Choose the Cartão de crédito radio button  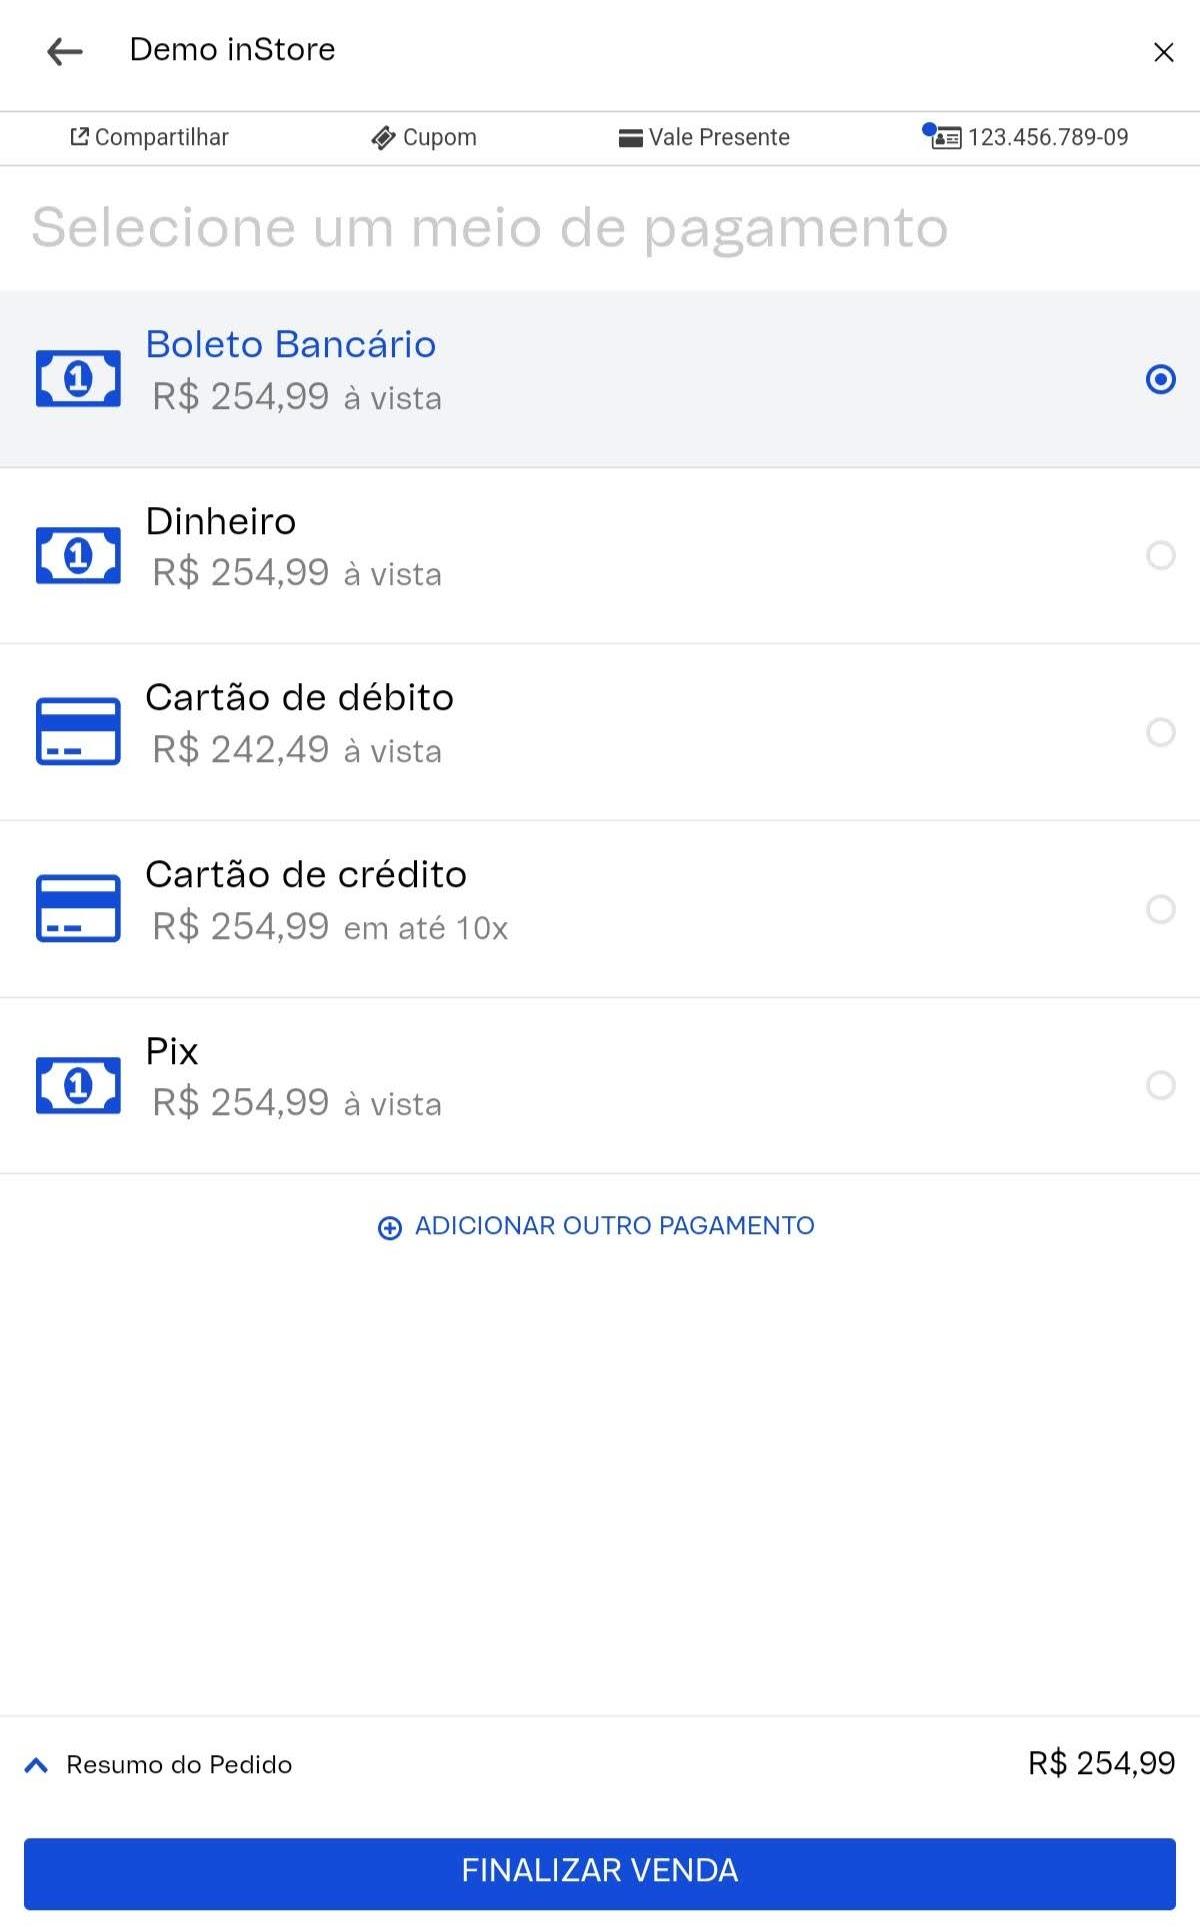click(1160, 909)
